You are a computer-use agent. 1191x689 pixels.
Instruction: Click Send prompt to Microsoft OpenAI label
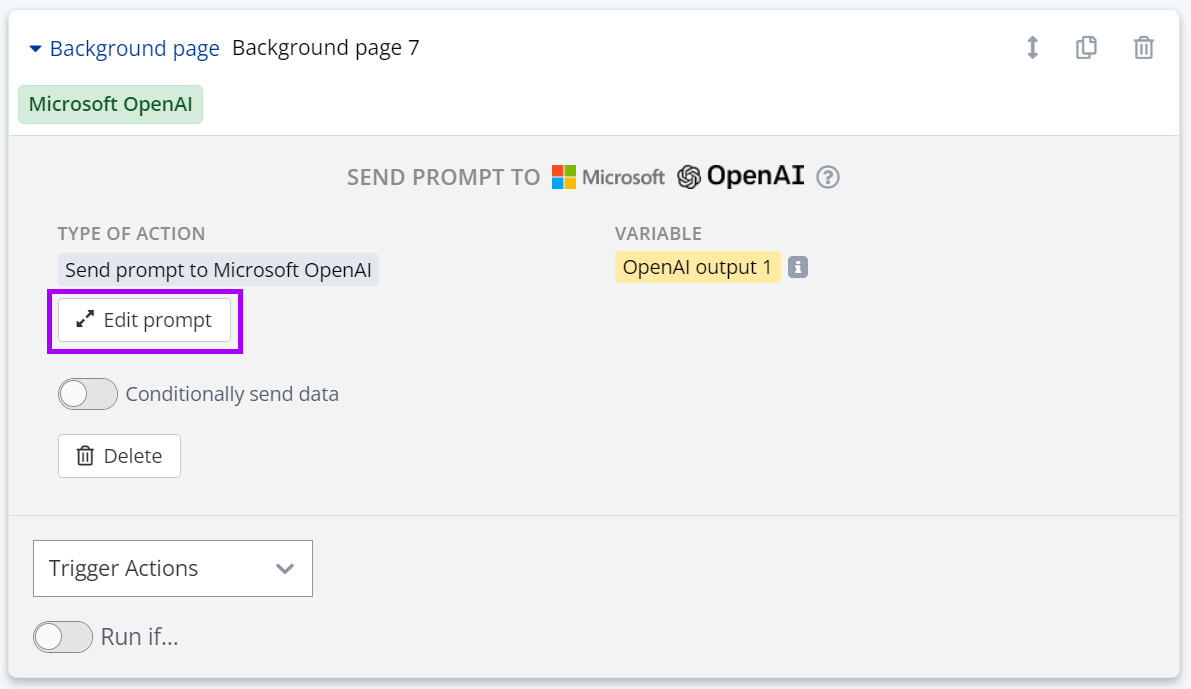pos(218,270)
